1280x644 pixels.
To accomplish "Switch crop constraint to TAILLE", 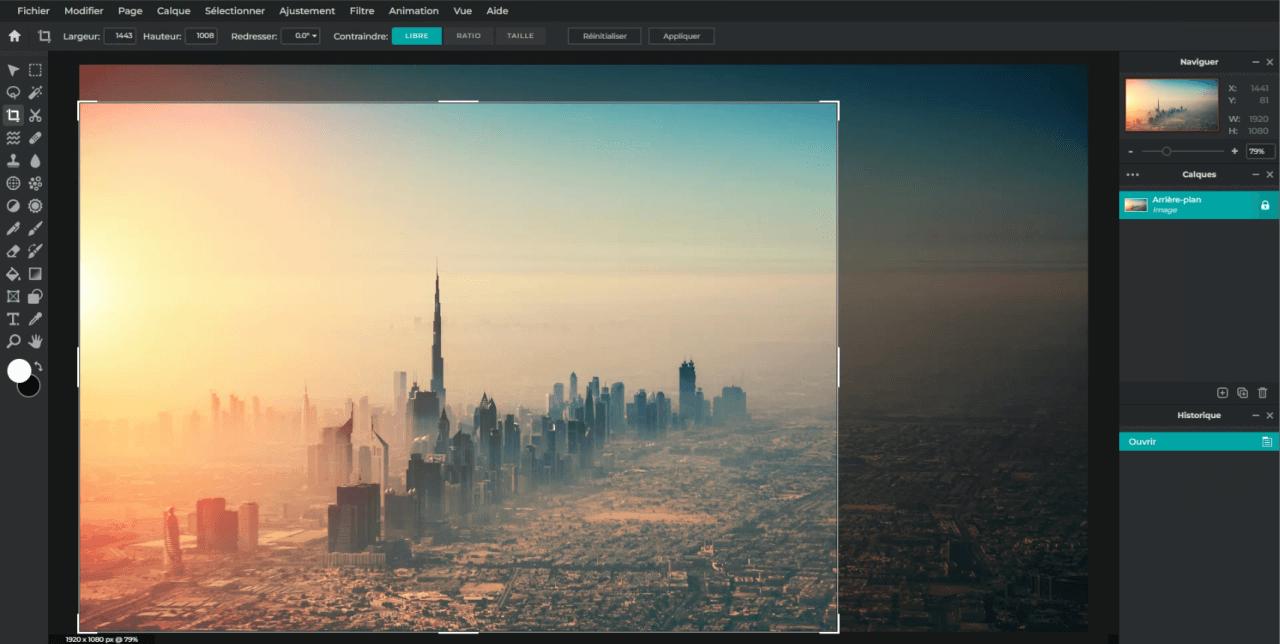I will coord(520,36).
